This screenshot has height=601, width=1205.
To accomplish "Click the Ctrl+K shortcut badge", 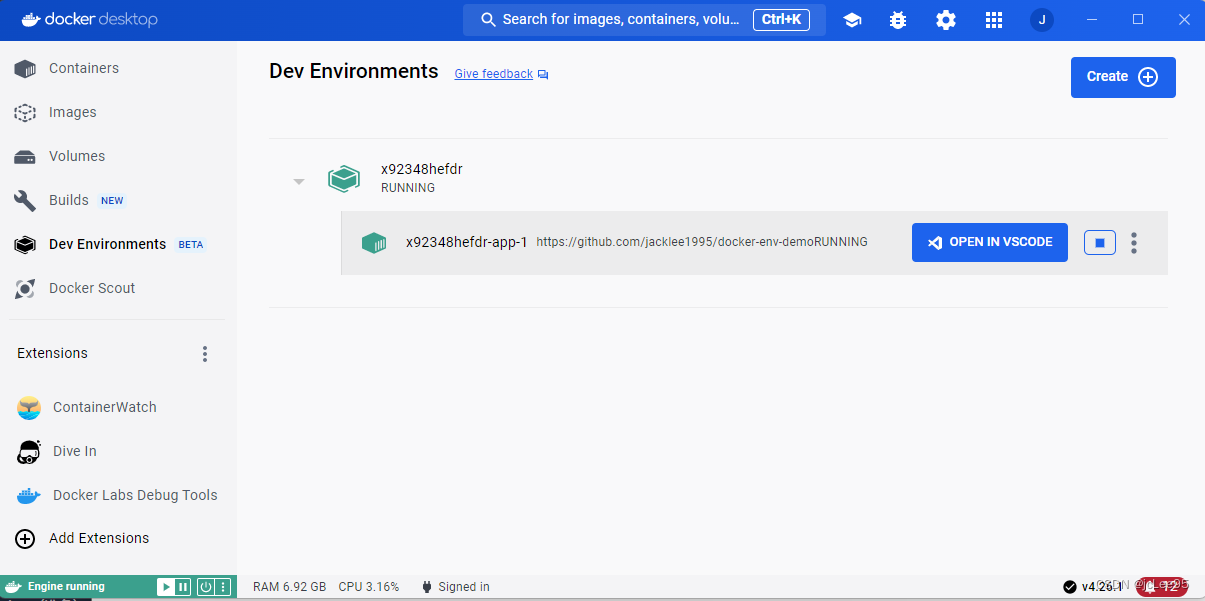I will click(781, 19).
